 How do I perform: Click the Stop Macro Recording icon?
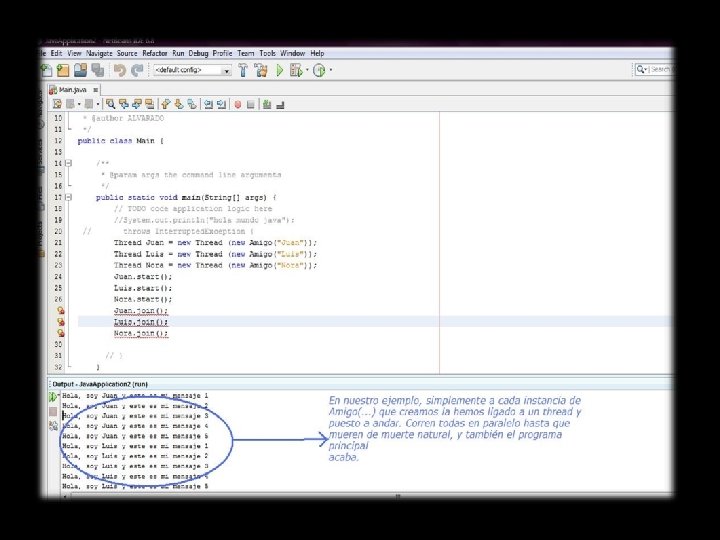pyautogui.click(x=251, y=105)
